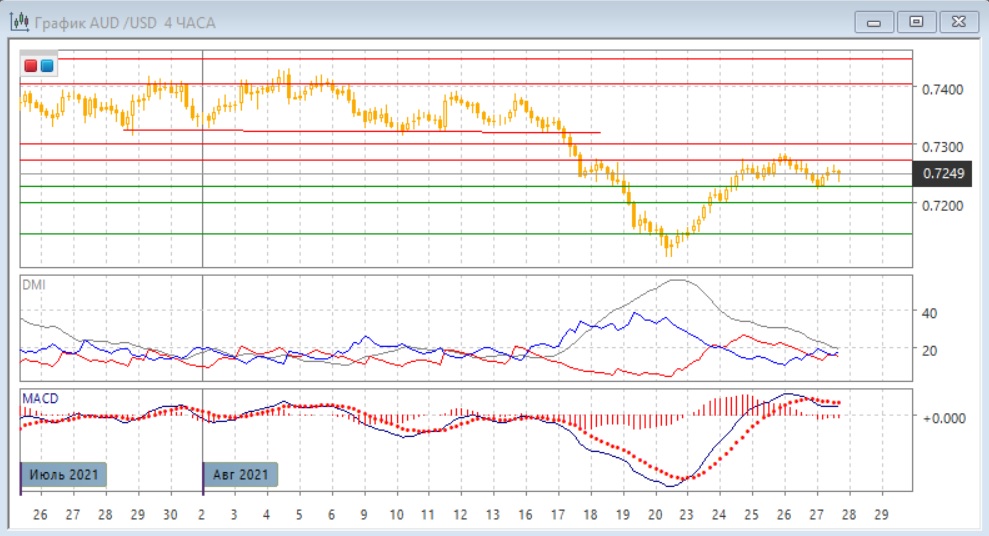Viewport: 989px width, 536px height.
Task: Maximize the AUD/USD chart window
Action: point(915,21)
